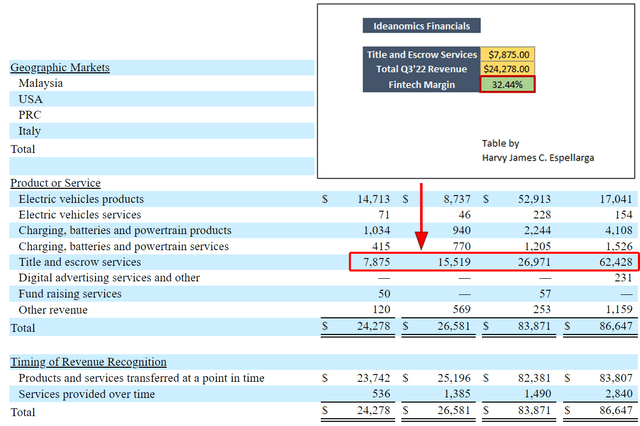640x426 pixels.
Task: Select the Services provided over time label
Action: (87, 394)
